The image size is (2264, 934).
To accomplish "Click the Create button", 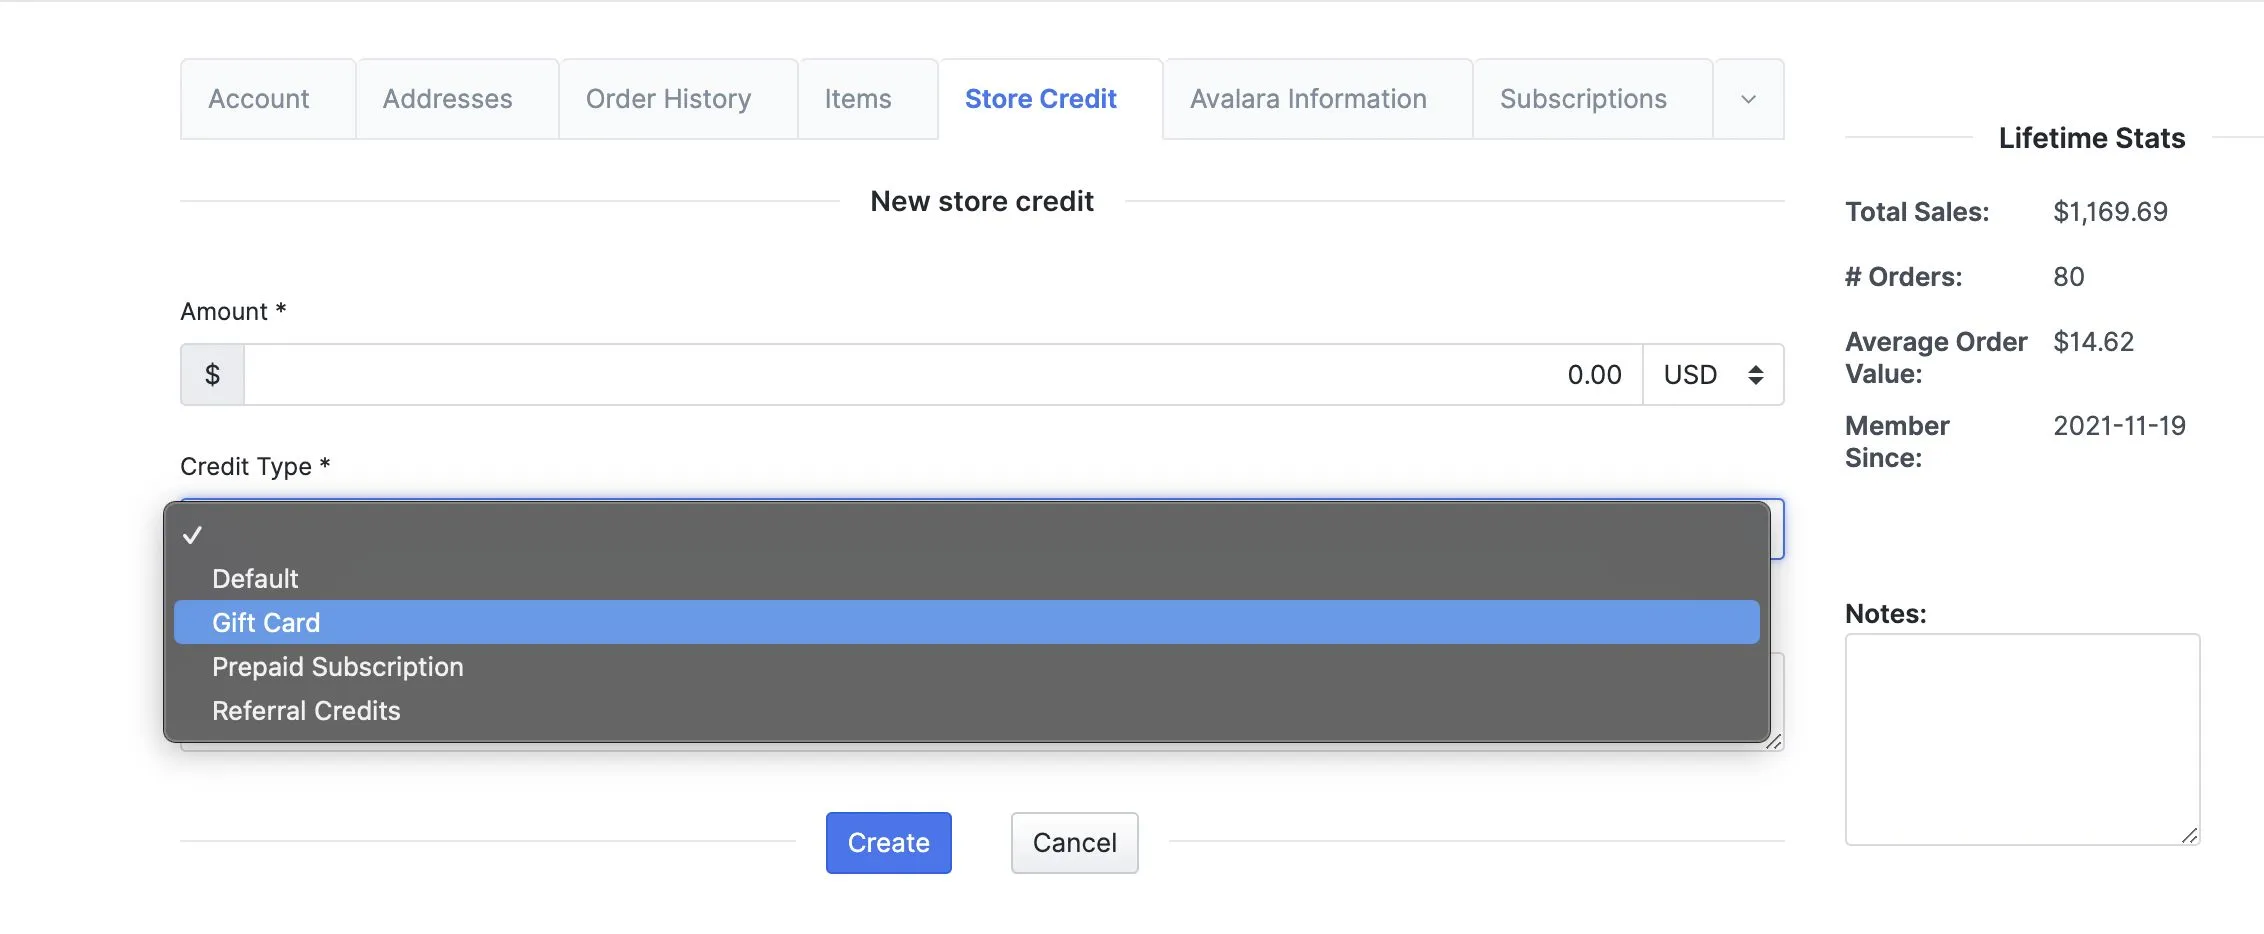I will [x=888, y=843].
